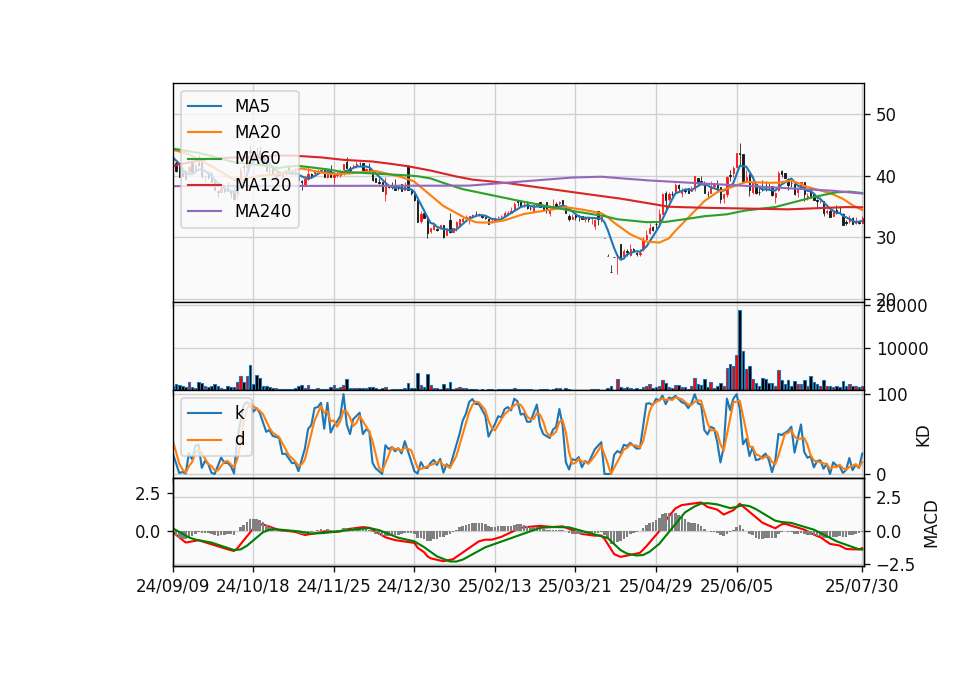Click the tallest volume bar in June

click(x=740, y=350)
